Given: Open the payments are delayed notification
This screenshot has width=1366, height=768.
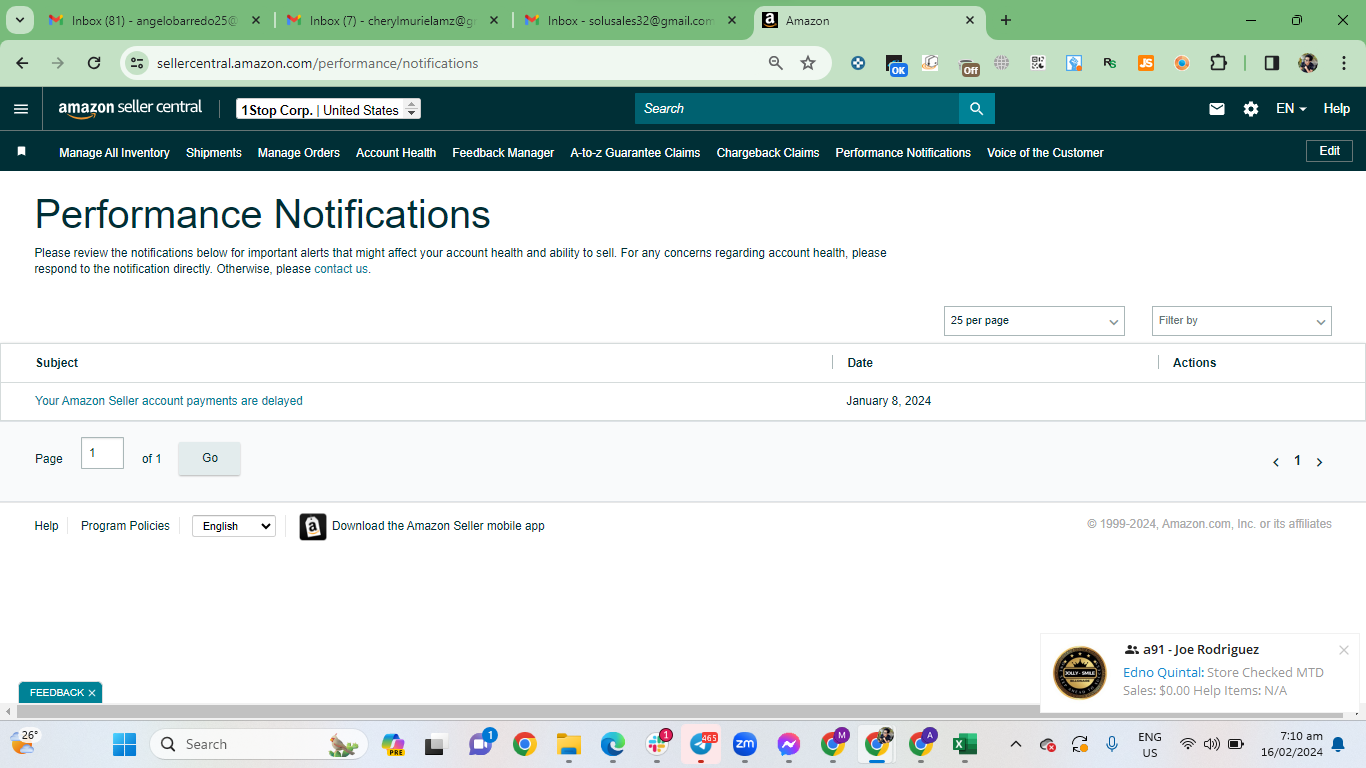Looking at the screenshot, I should tap(169, 401).
